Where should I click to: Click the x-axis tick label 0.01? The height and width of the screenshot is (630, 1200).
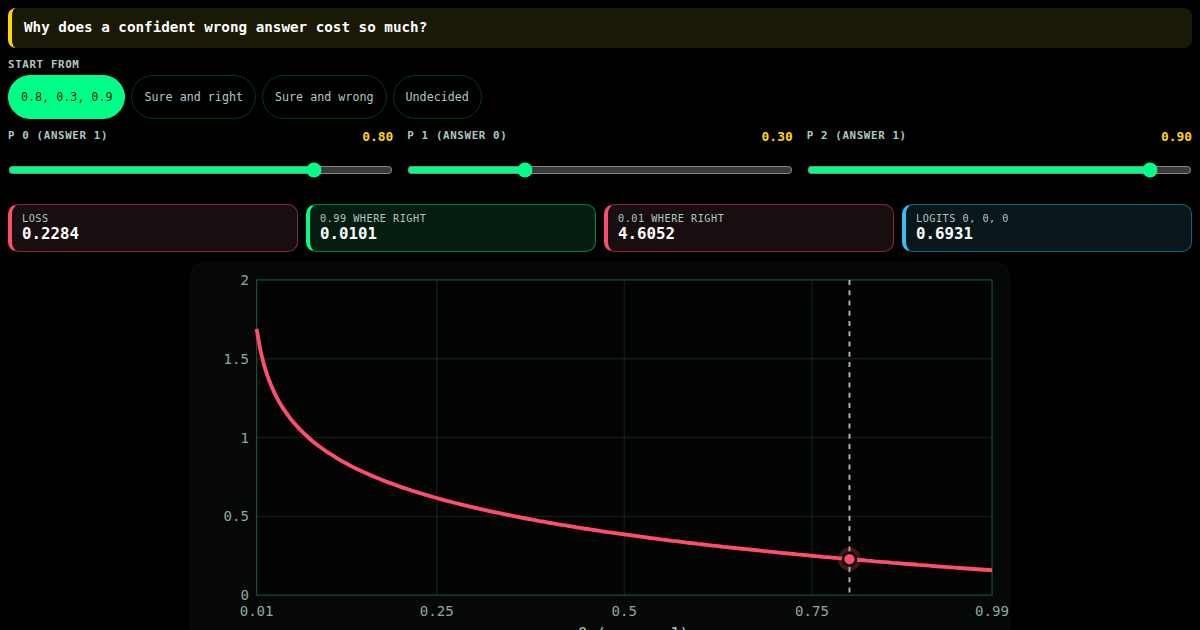click(x=257, y=611)
